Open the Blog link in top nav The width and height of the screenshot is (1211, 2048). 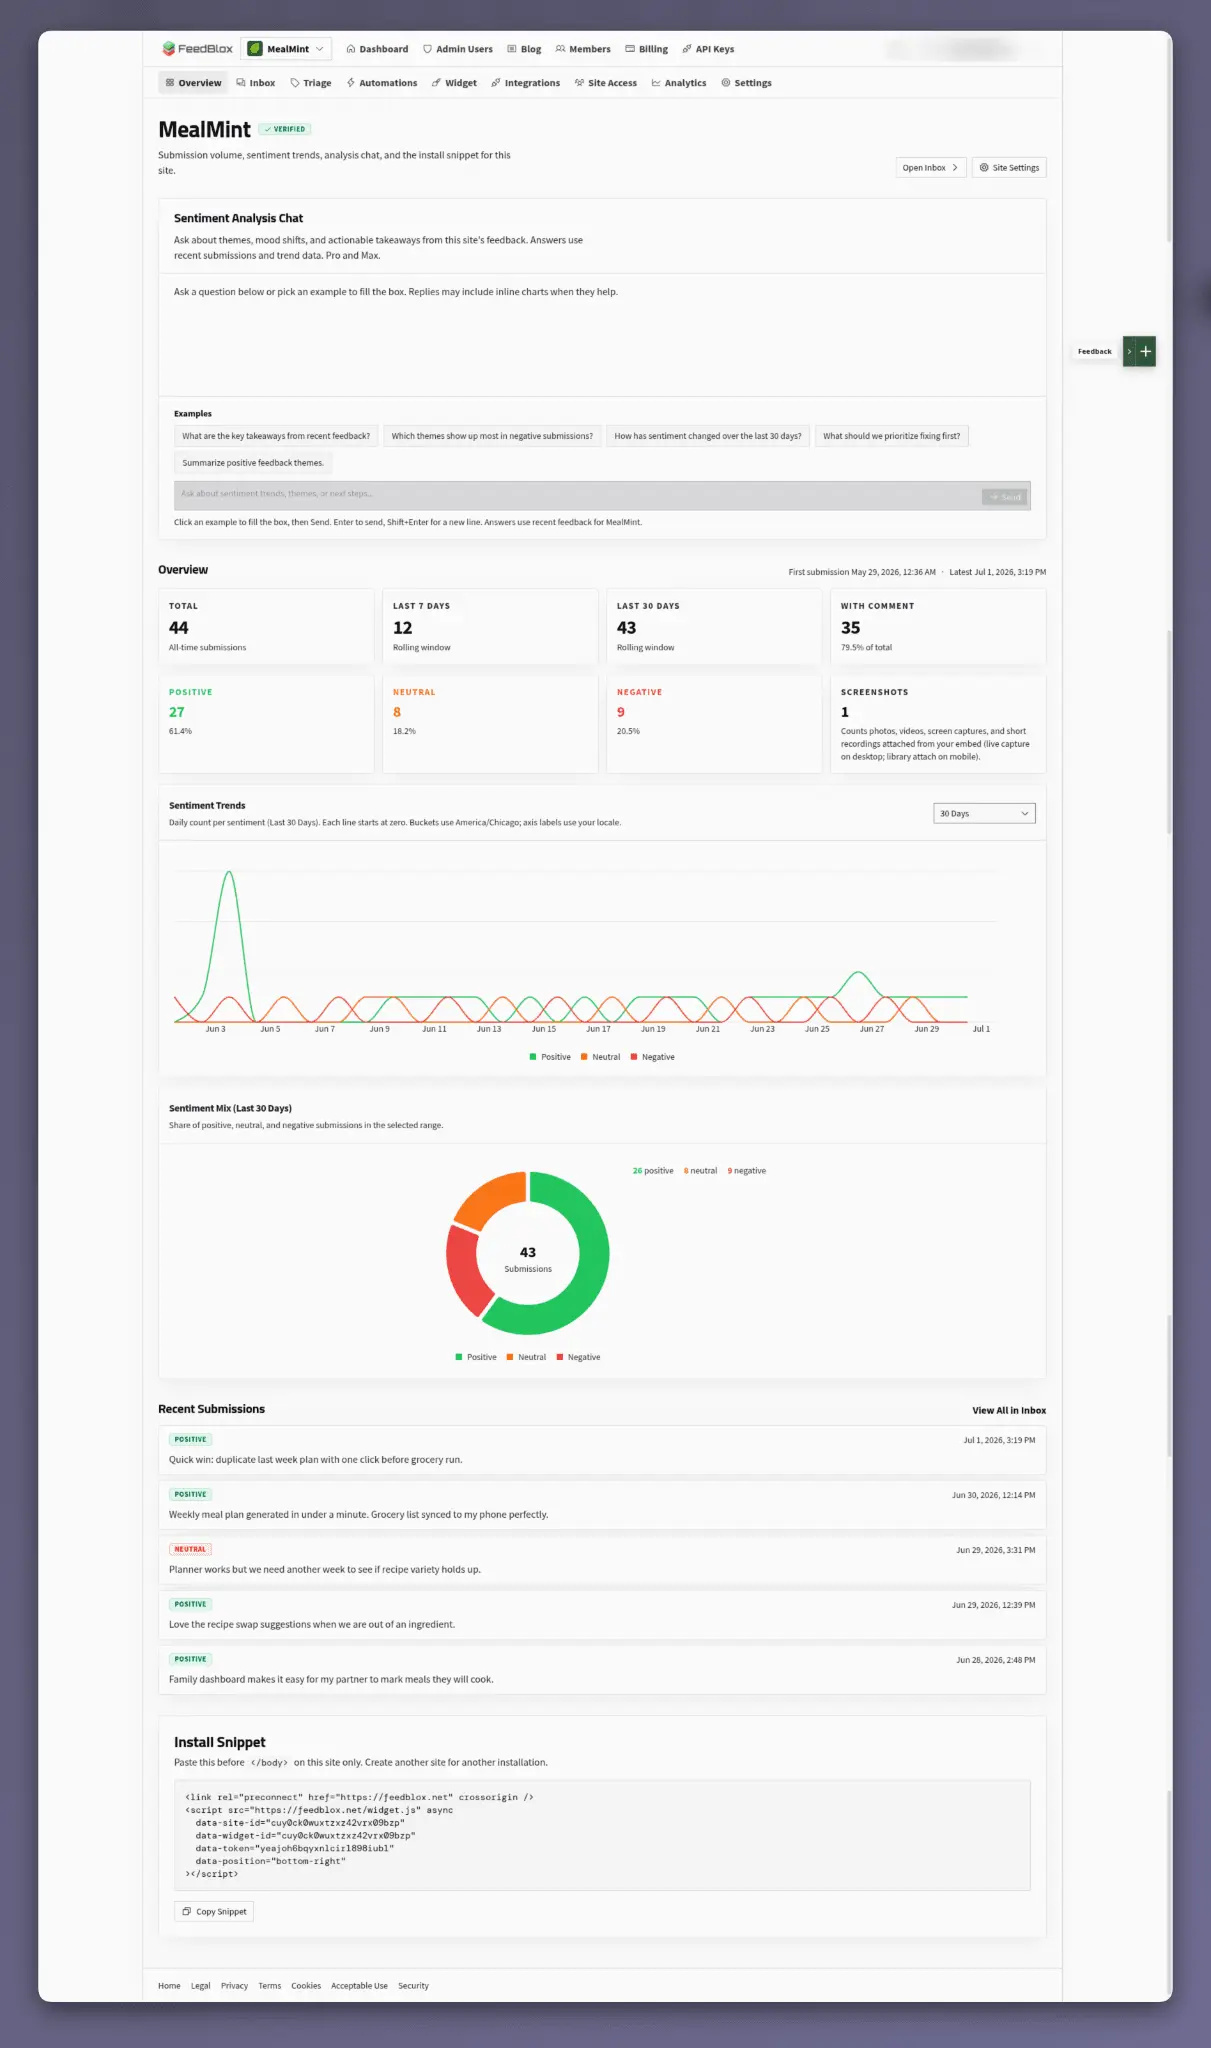(524, 49)
